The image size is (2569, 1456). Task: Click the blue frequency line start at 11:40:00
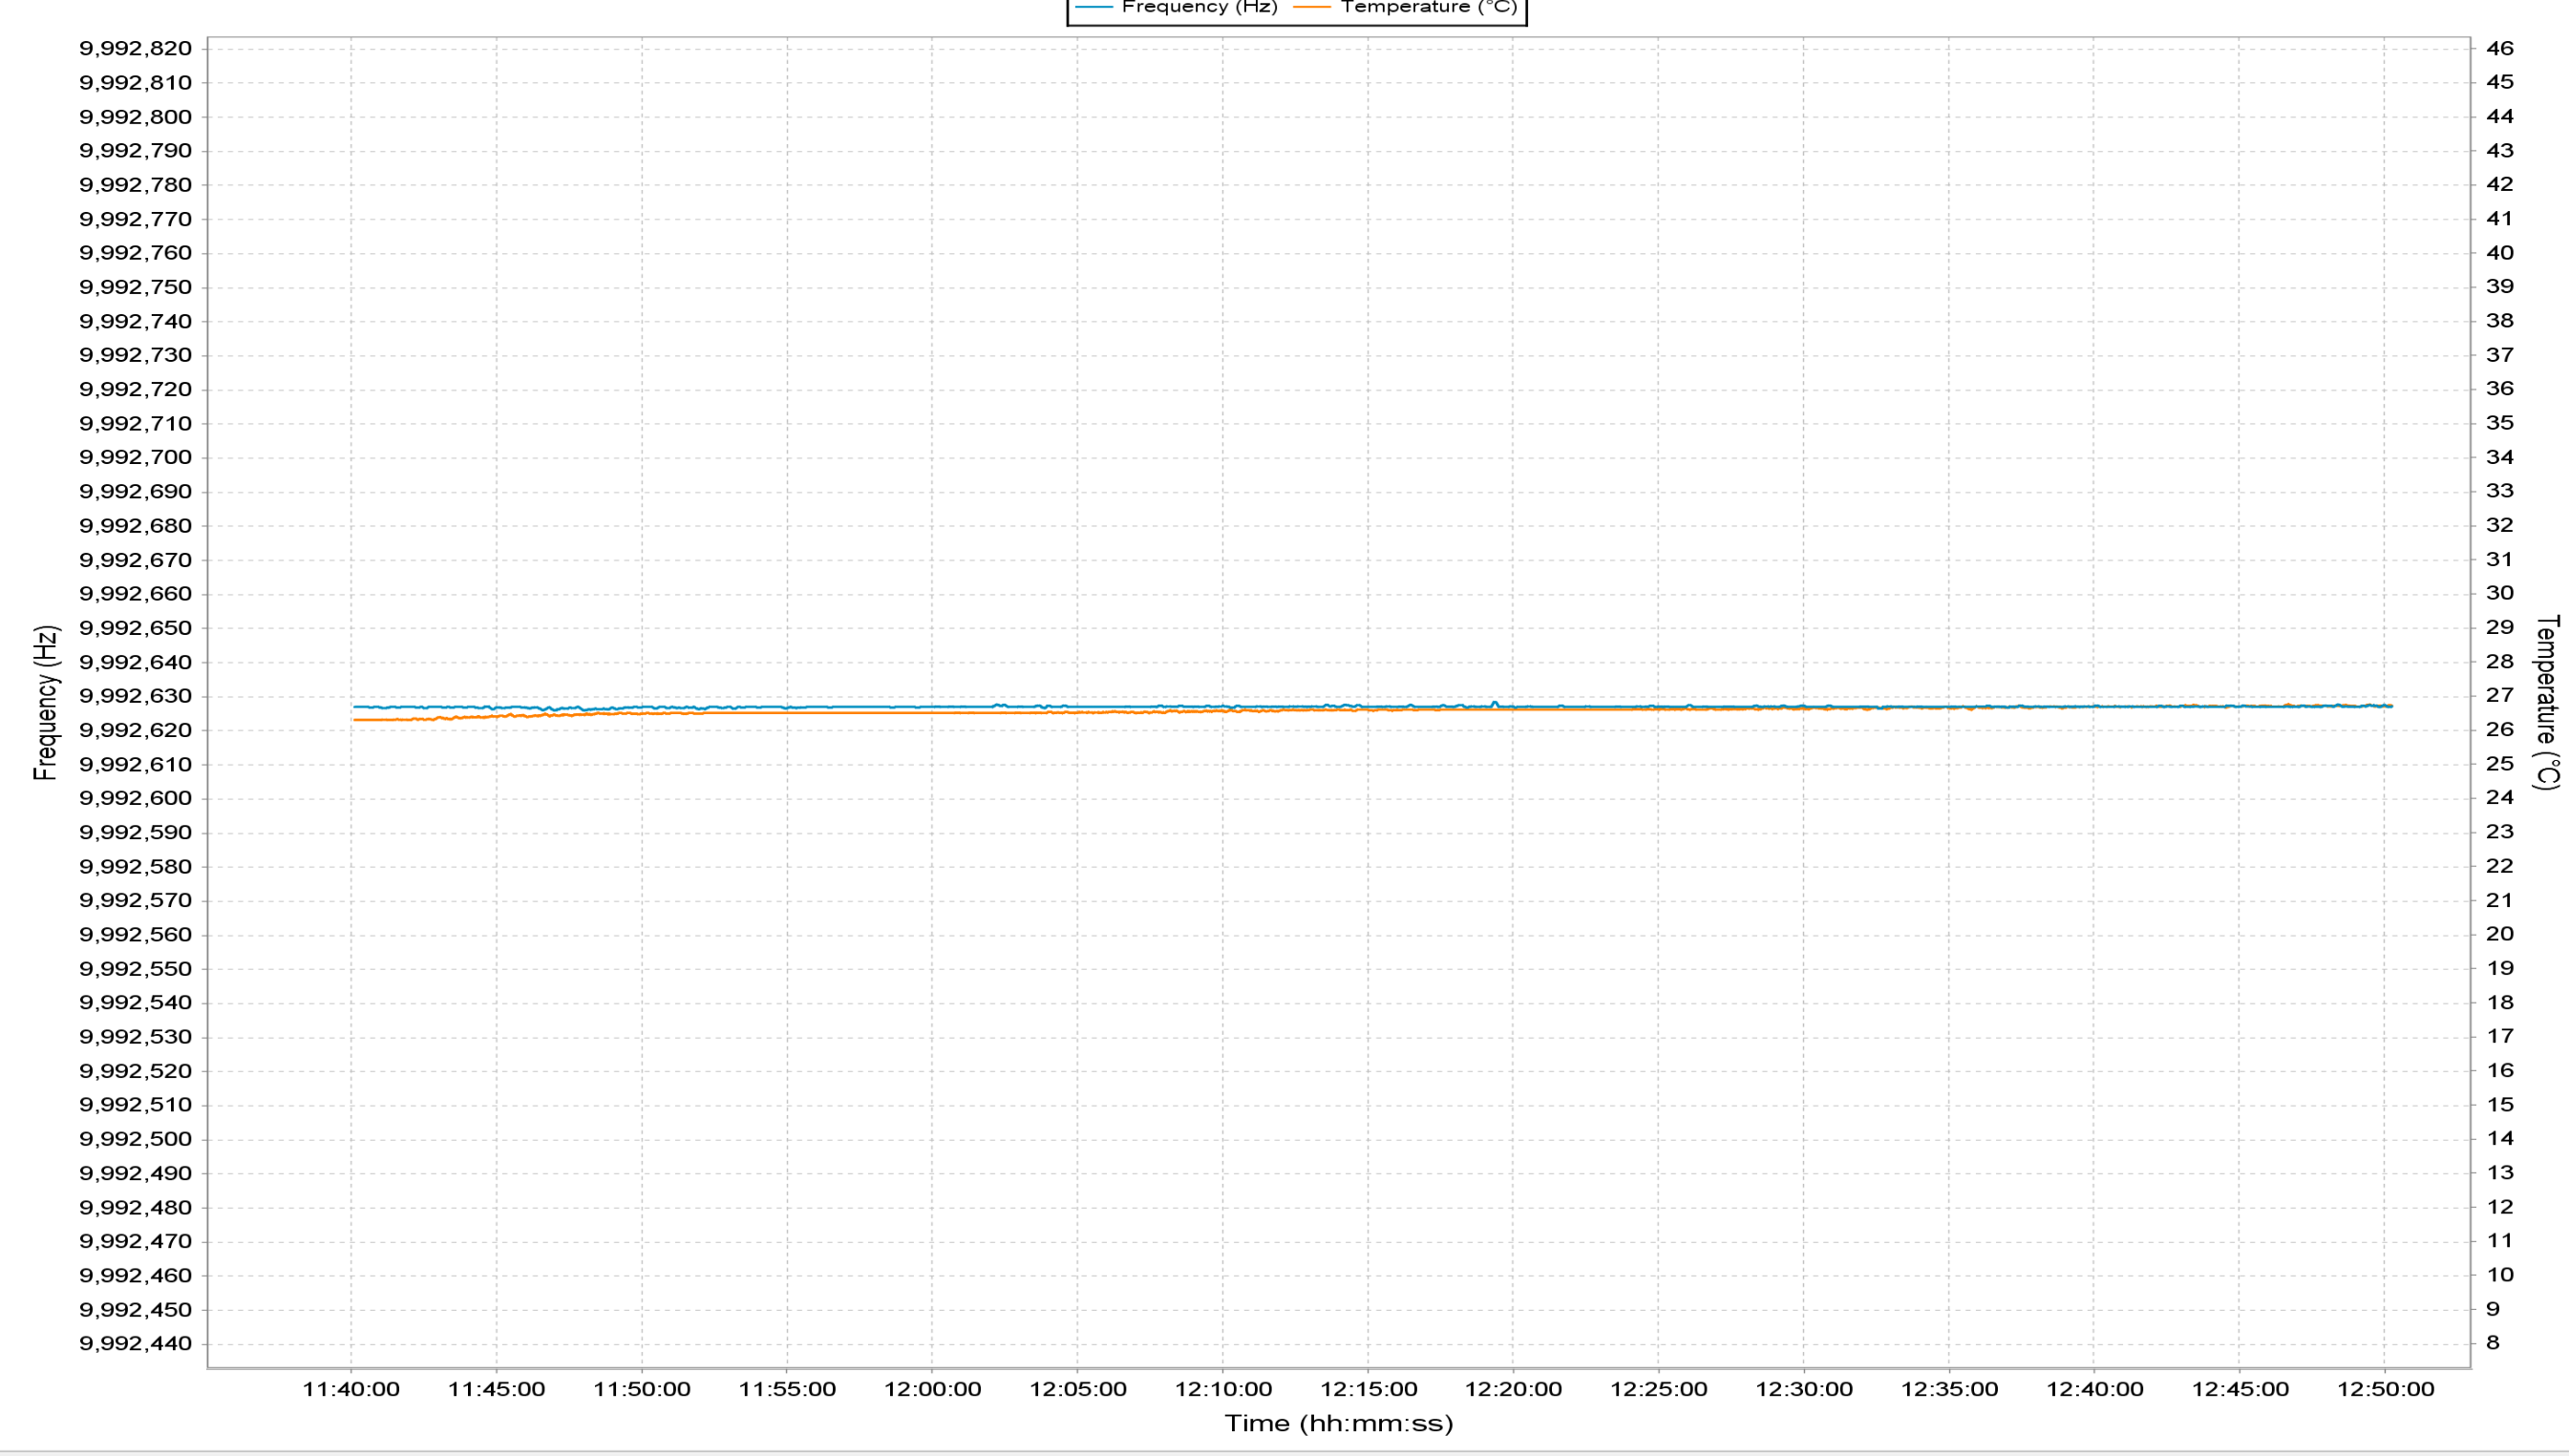point(355,707)
